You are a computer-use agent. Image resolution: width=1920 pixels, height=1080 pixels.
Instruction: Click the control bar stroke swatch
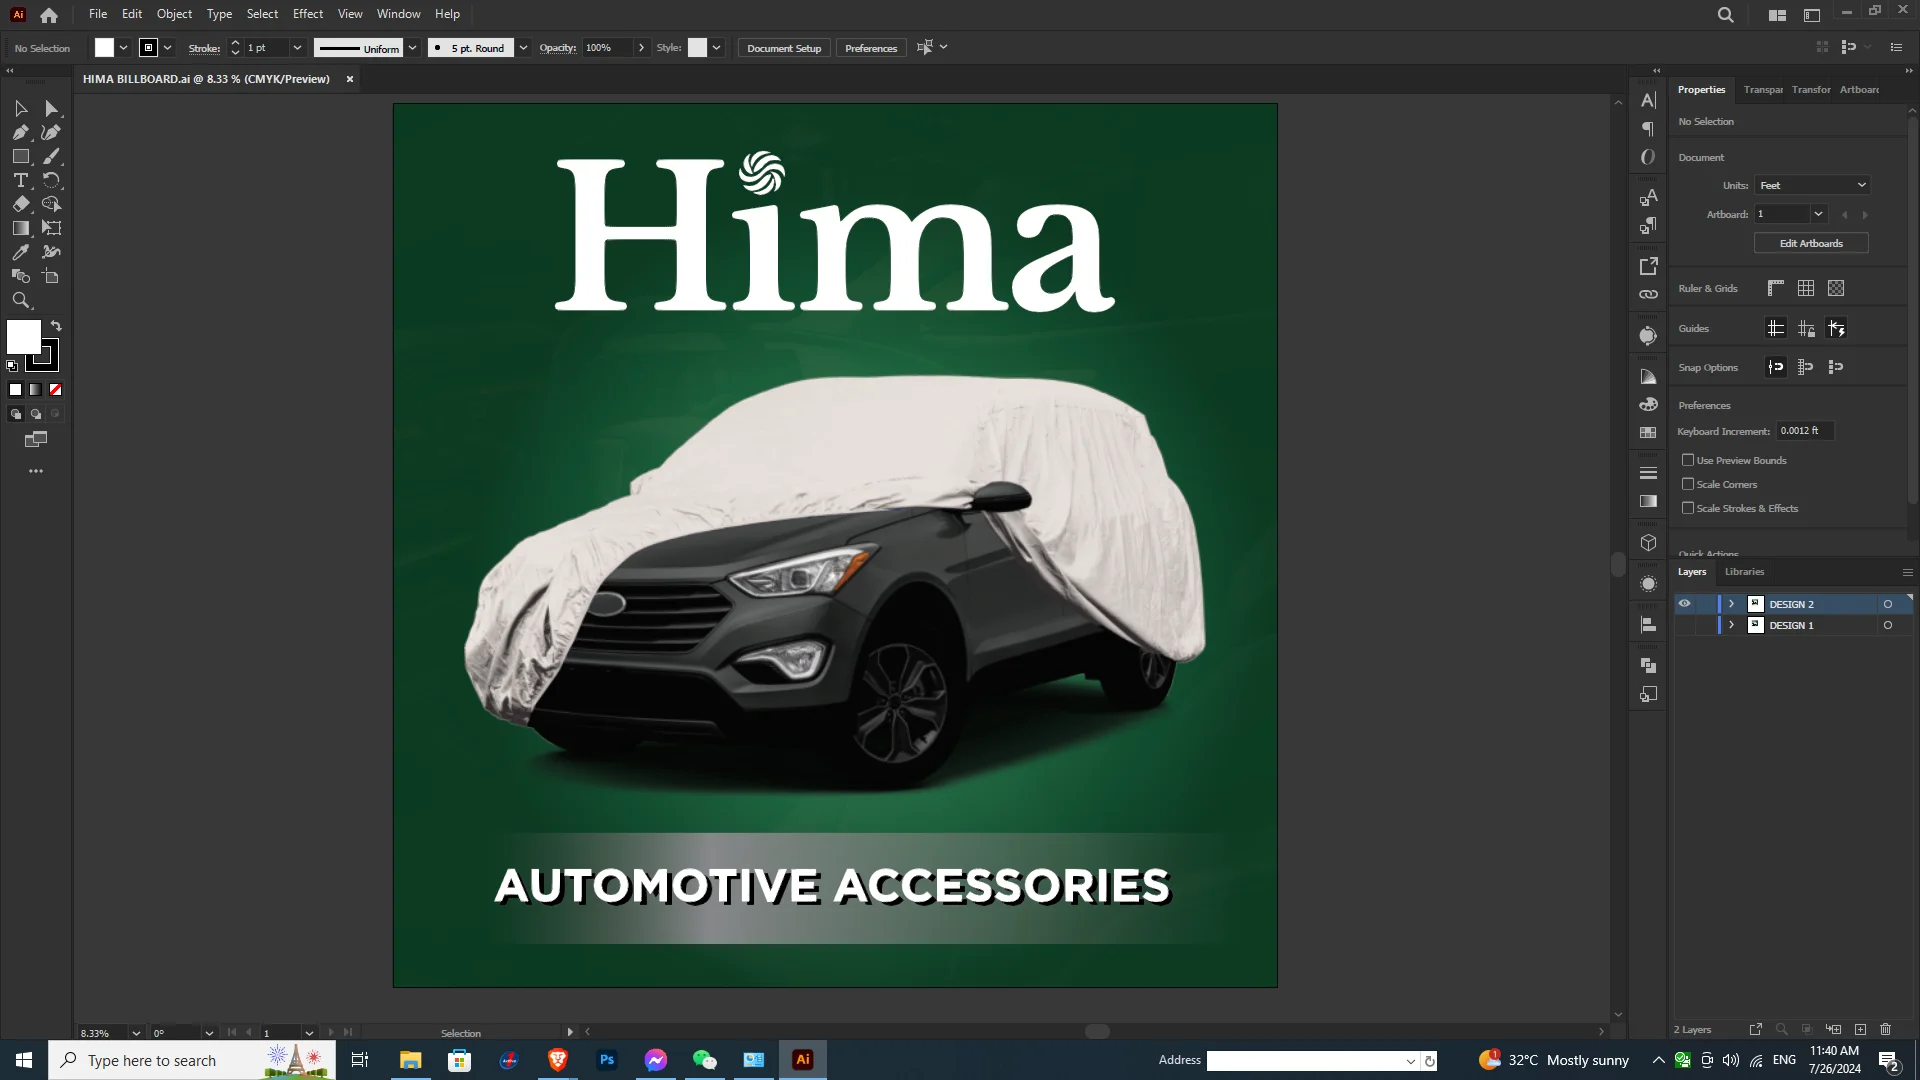pyautogui.click(x=148, y=48)
